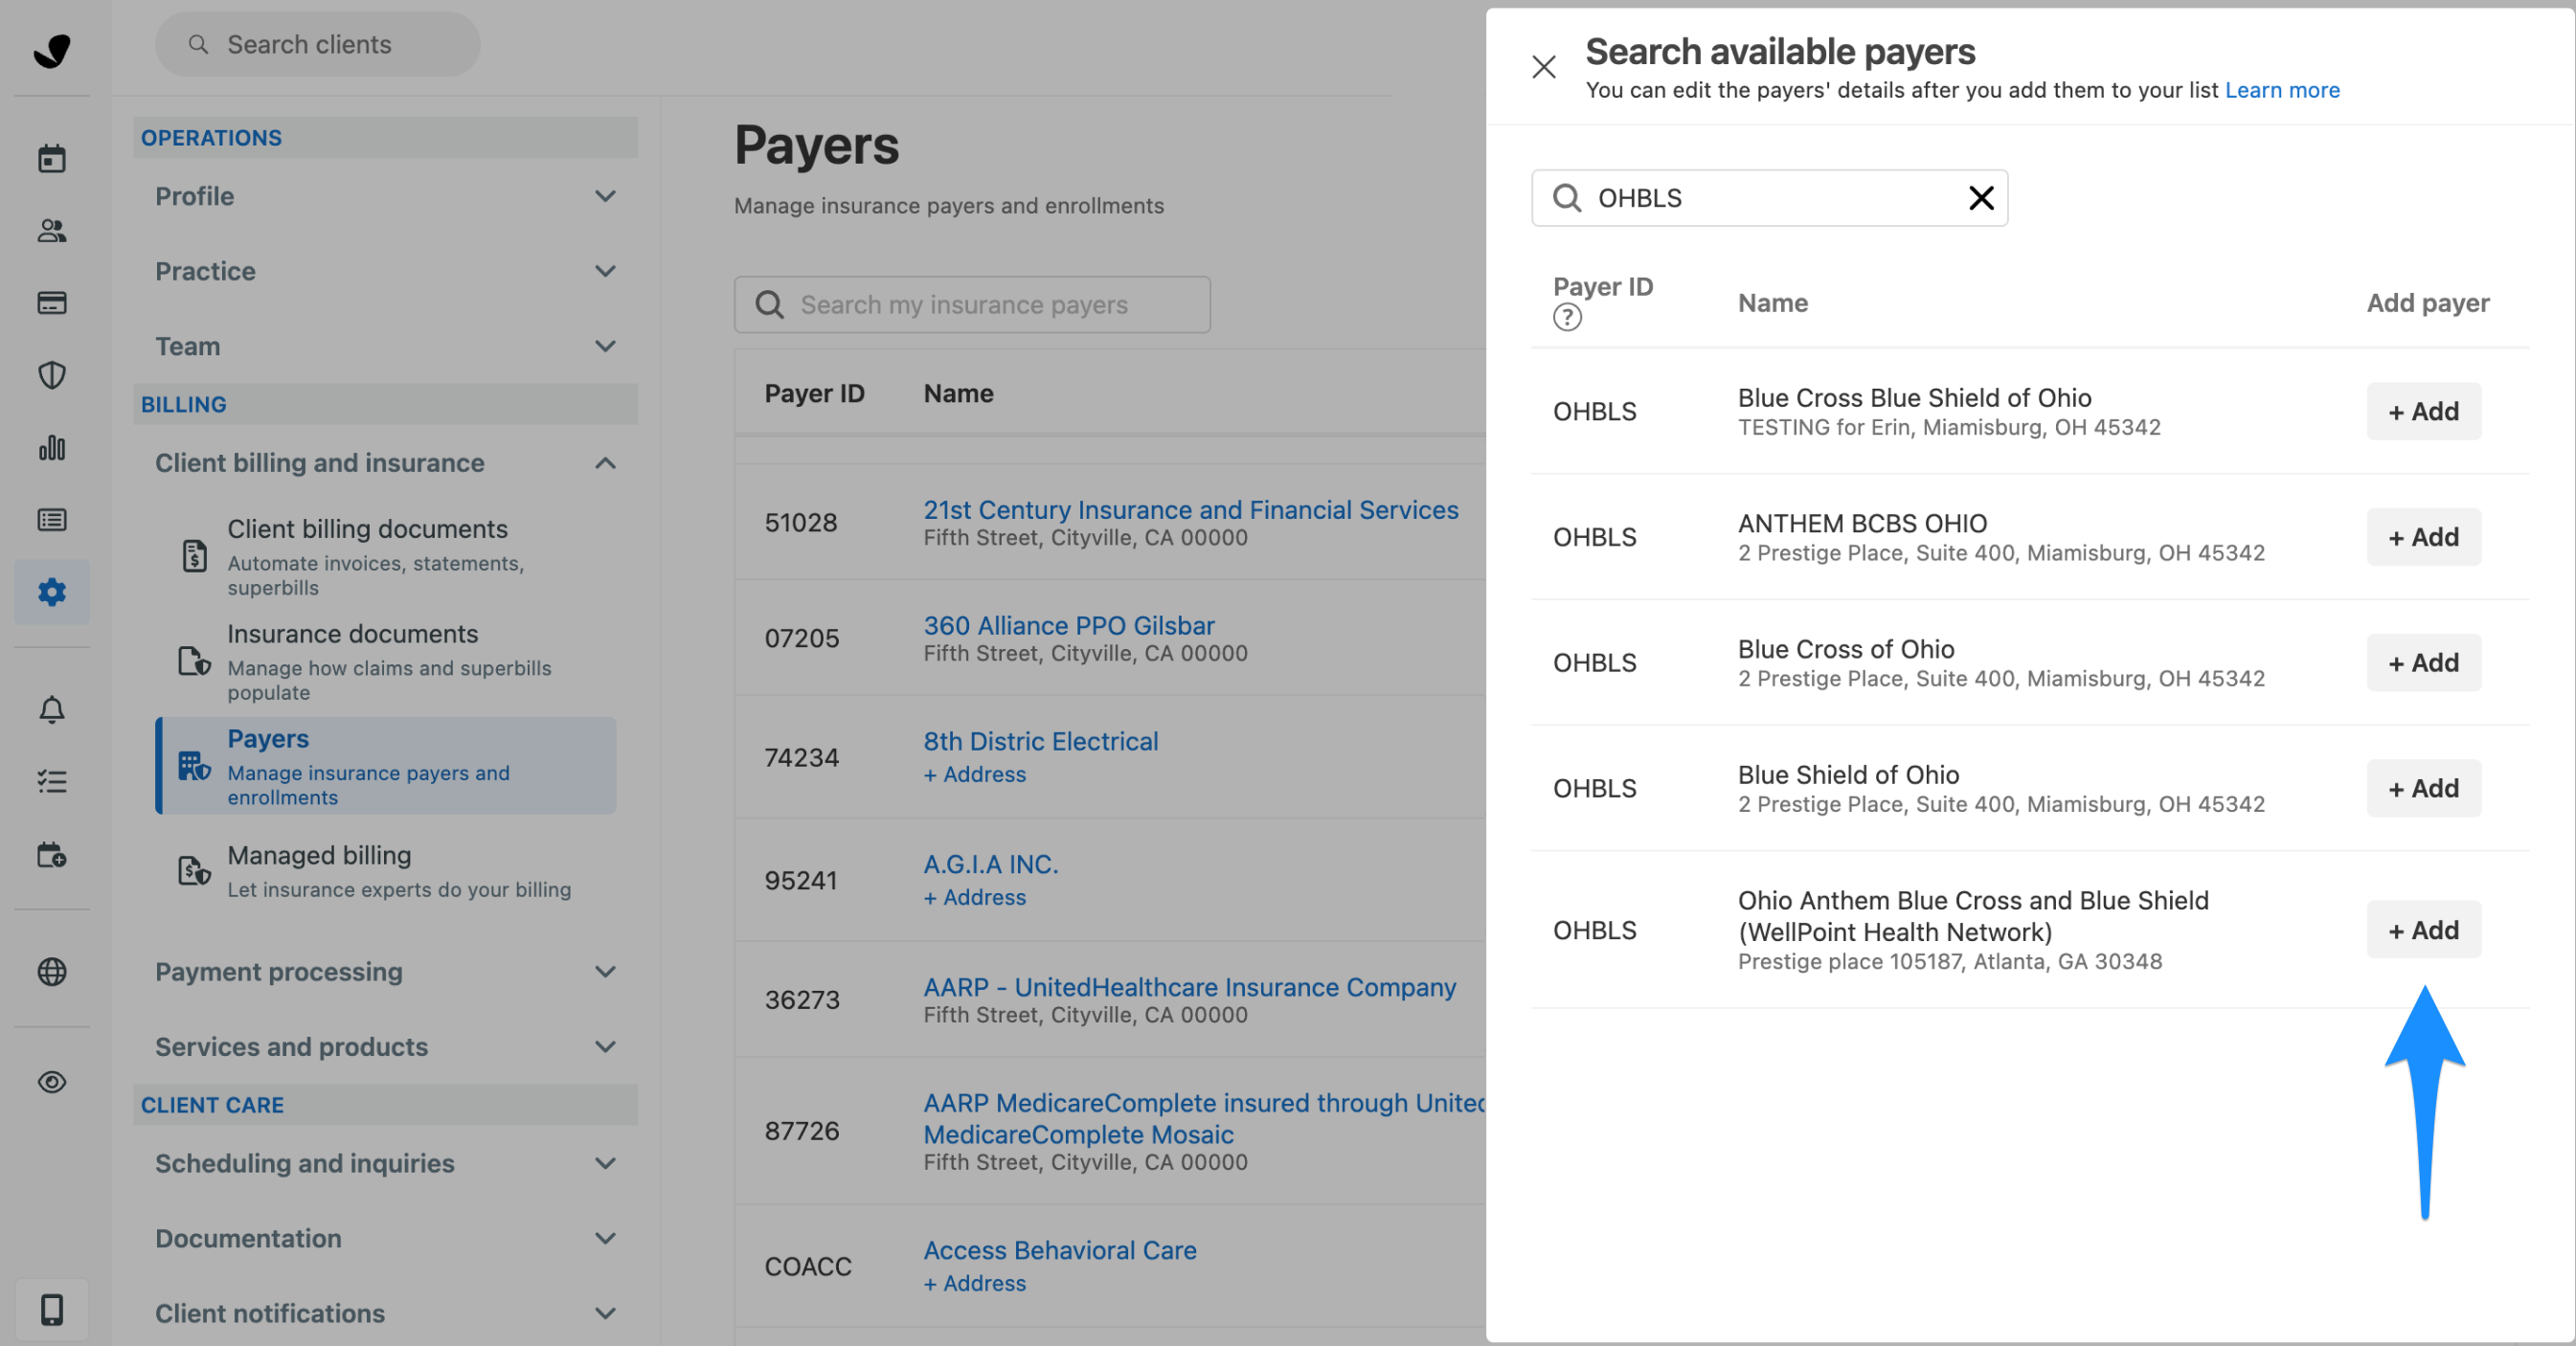The image size is (2576, 1346).
Task: Click the Managed billing icon
Action: point(194,870)
